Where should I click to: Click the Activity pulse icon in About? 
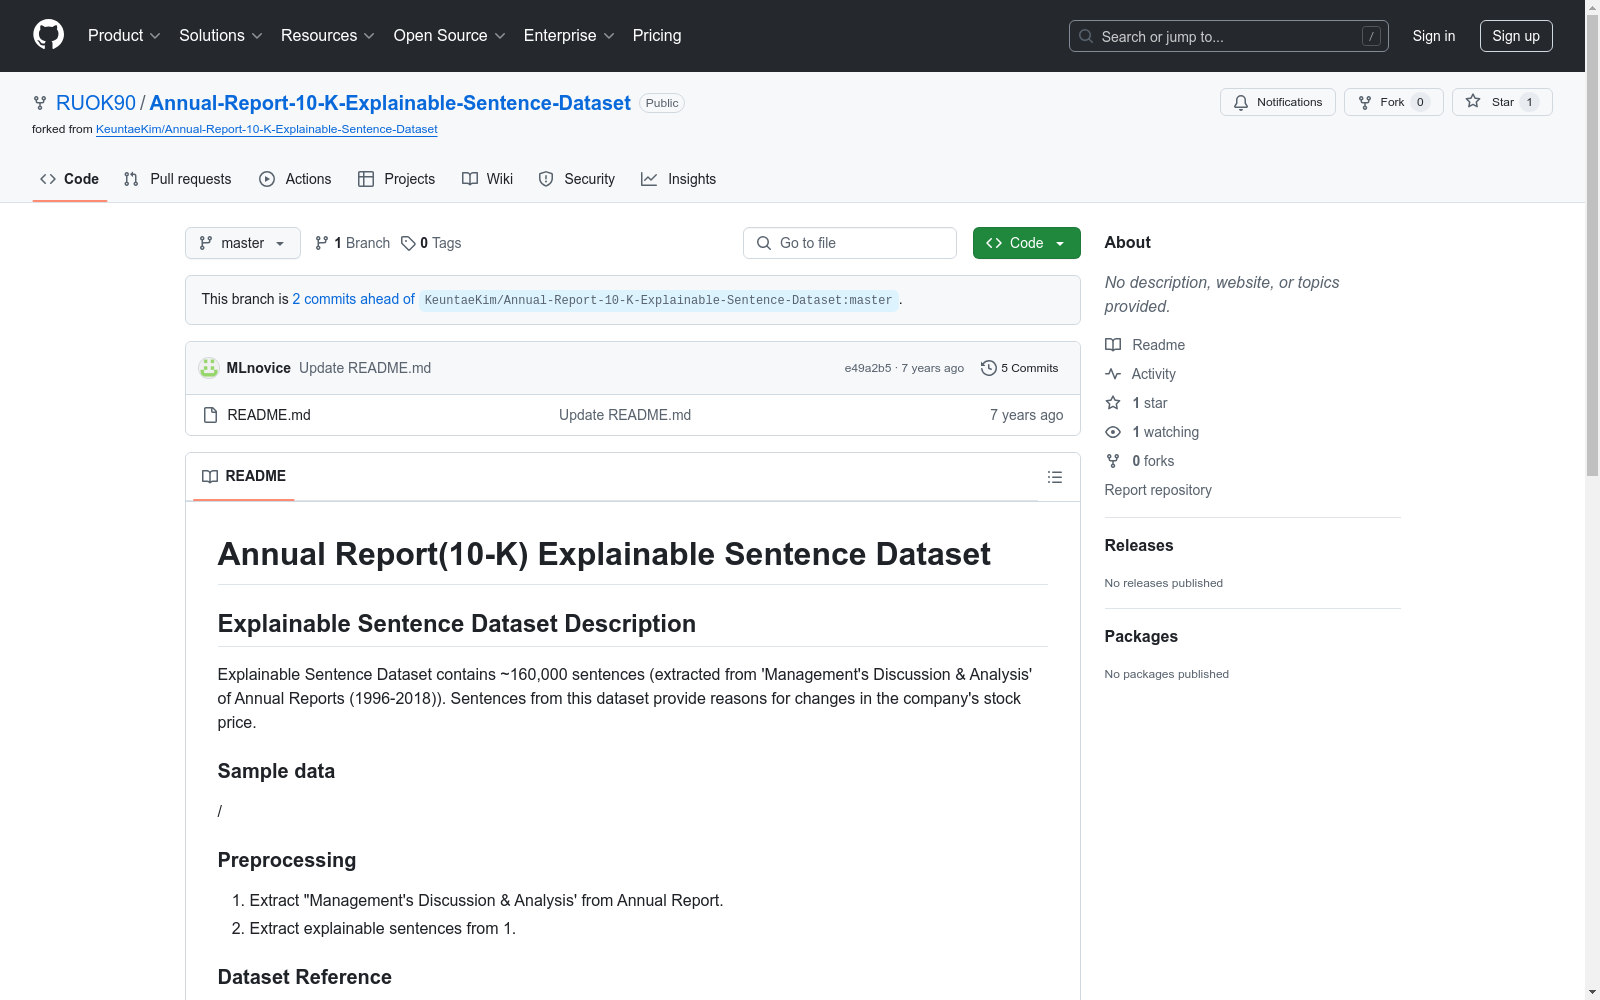pyautogui.click(x=1113, y=374)
